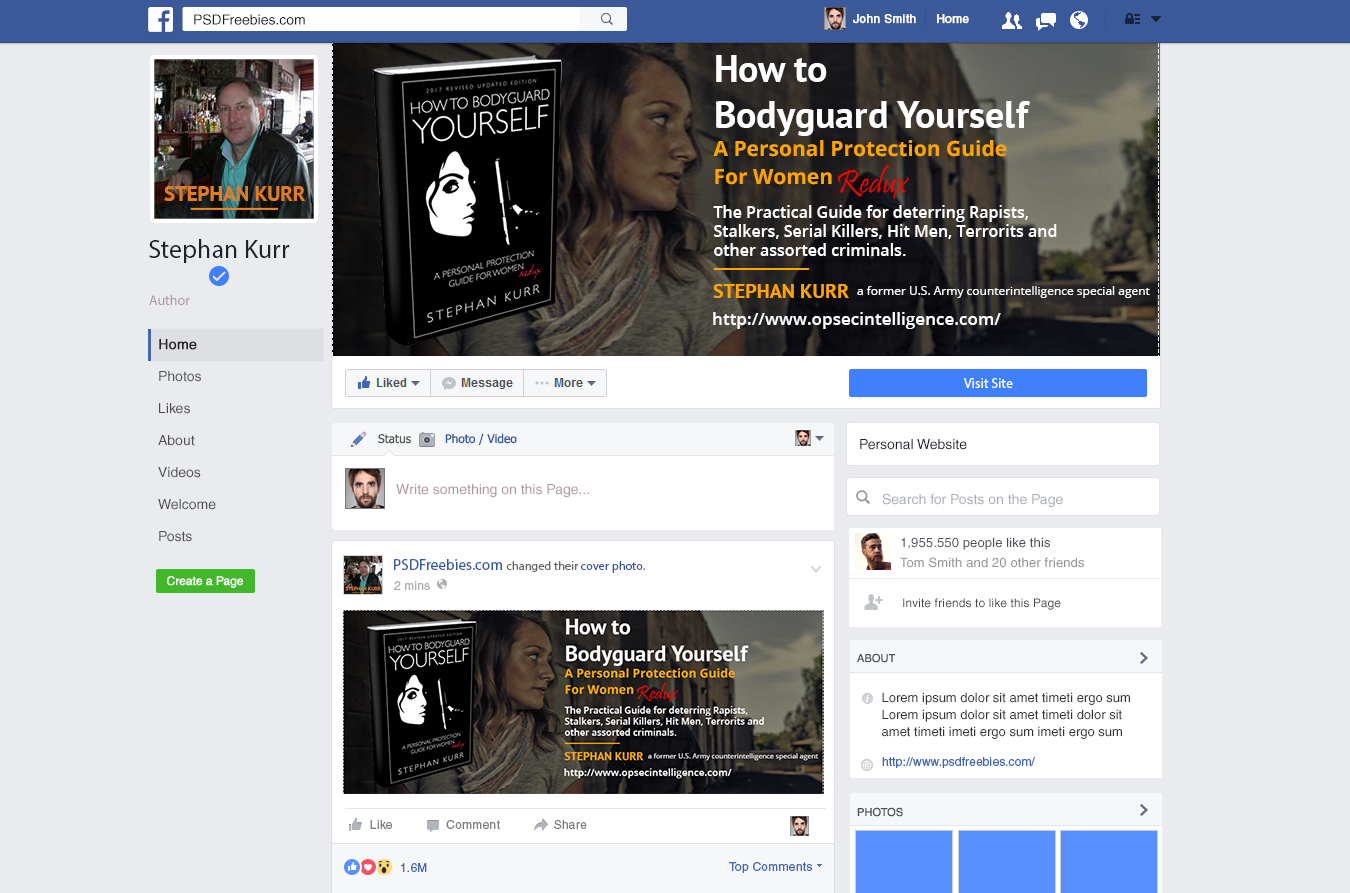This screenshot has width=1350, height=893.
Task: Click the Share arrow icon
Action: [541, 825]
